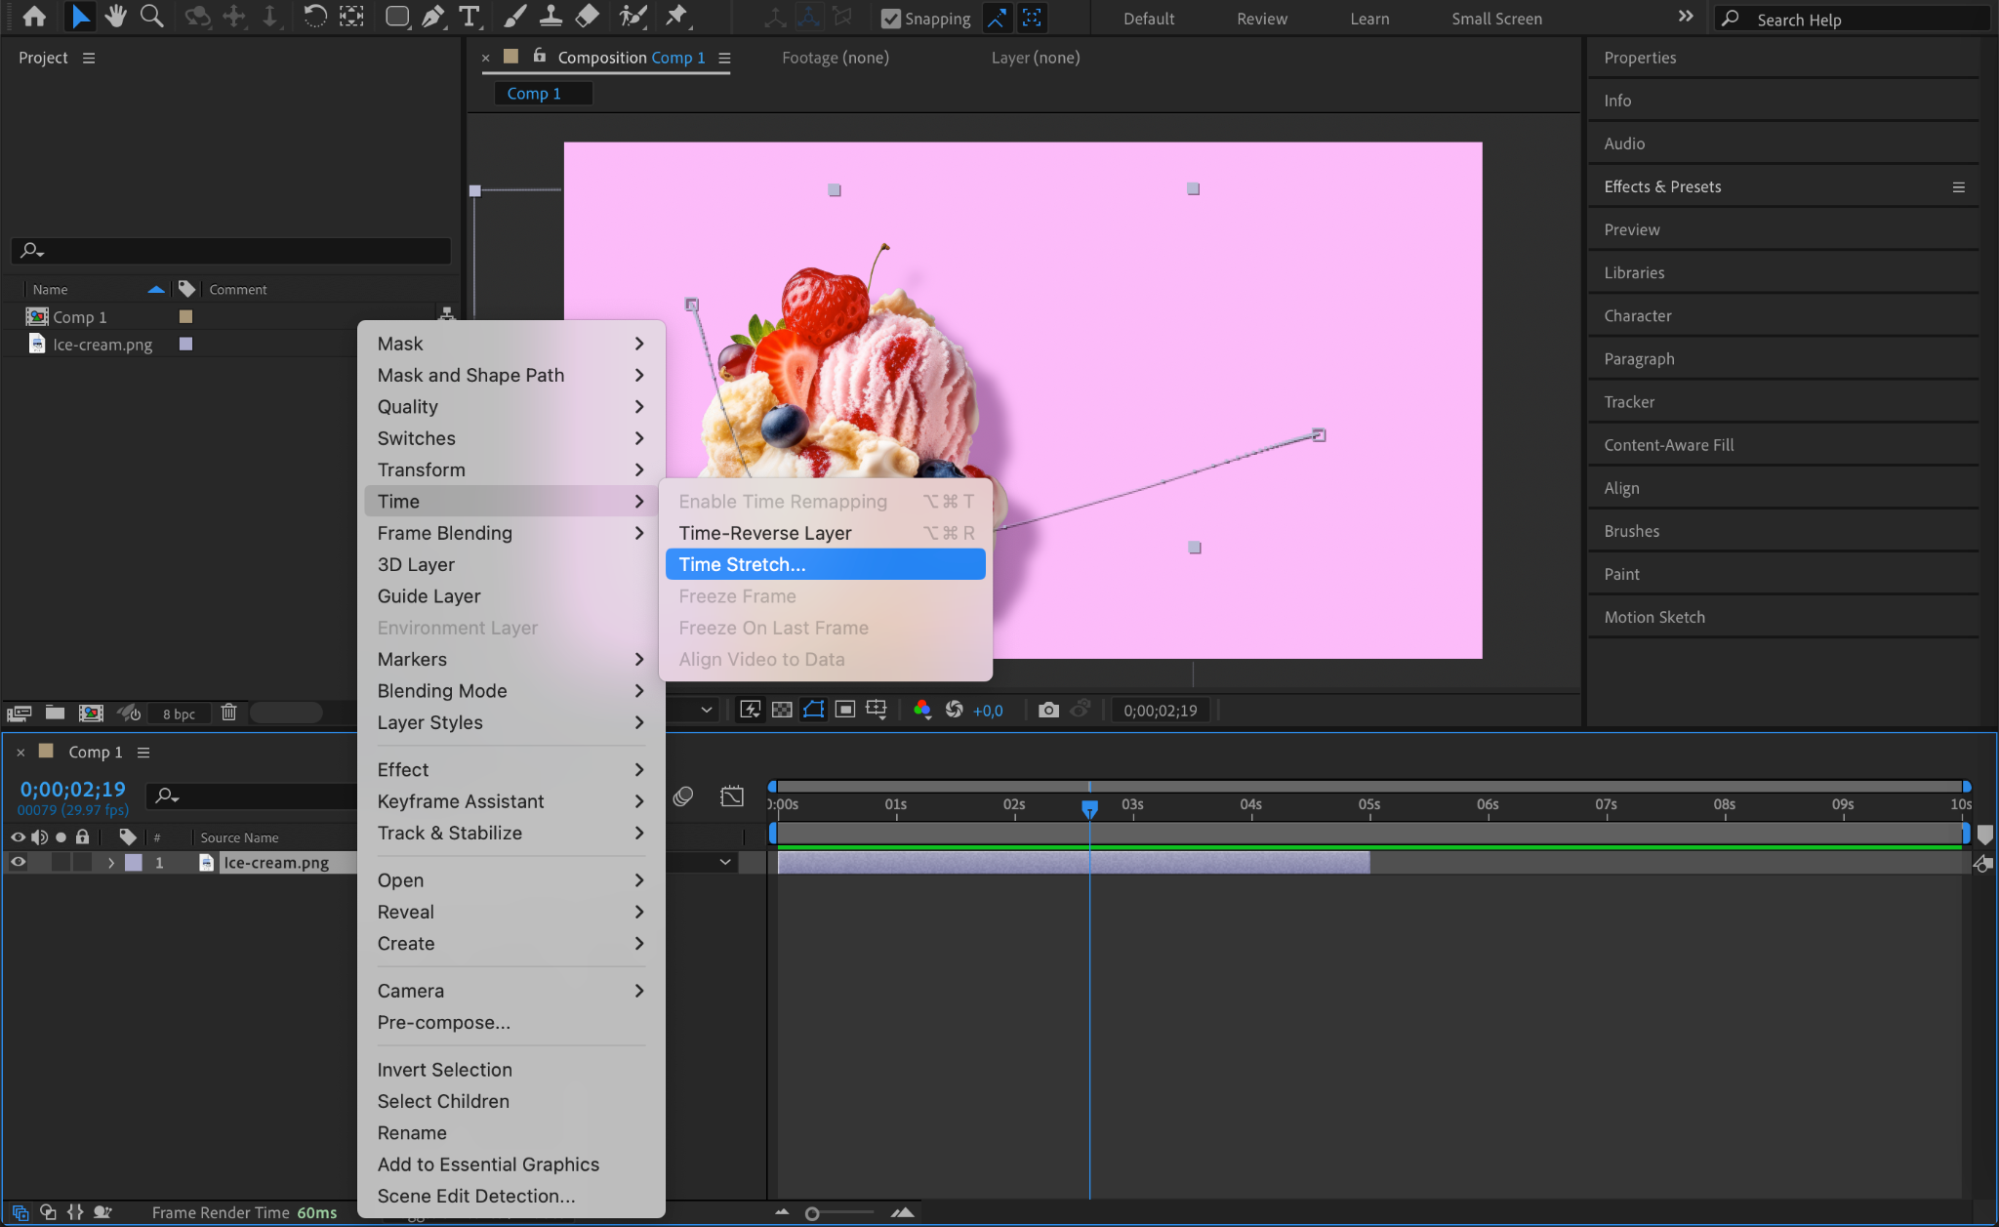This screenshot has height=1227, width=1999.
Task: Click the timeline zoom slider handle
Action: (812, 1213)
